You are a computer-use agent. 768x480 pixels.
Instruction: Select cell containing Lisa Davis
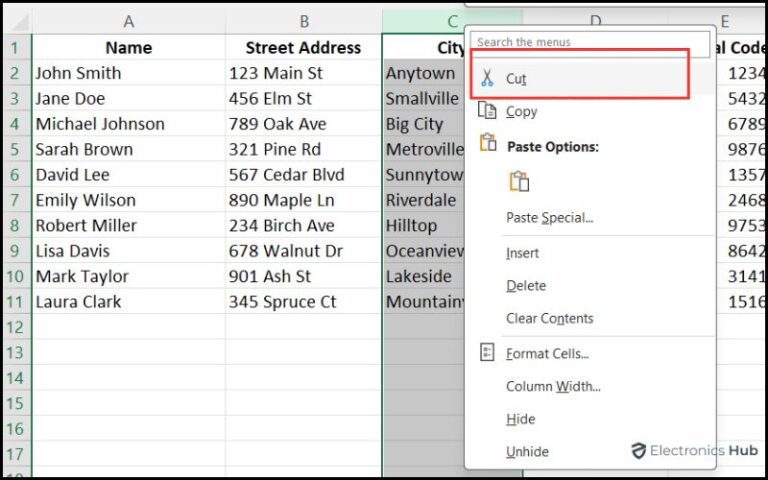click(128, 251)
